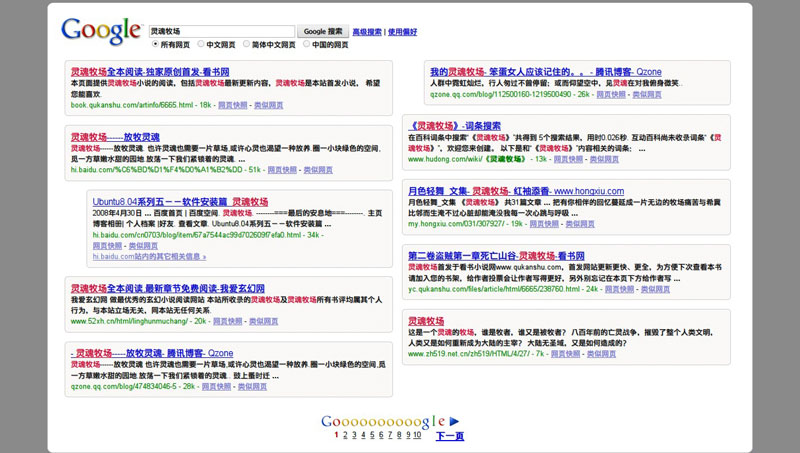
Task: Open the 使用偏好 link
Action: click(x=402, y=32)
